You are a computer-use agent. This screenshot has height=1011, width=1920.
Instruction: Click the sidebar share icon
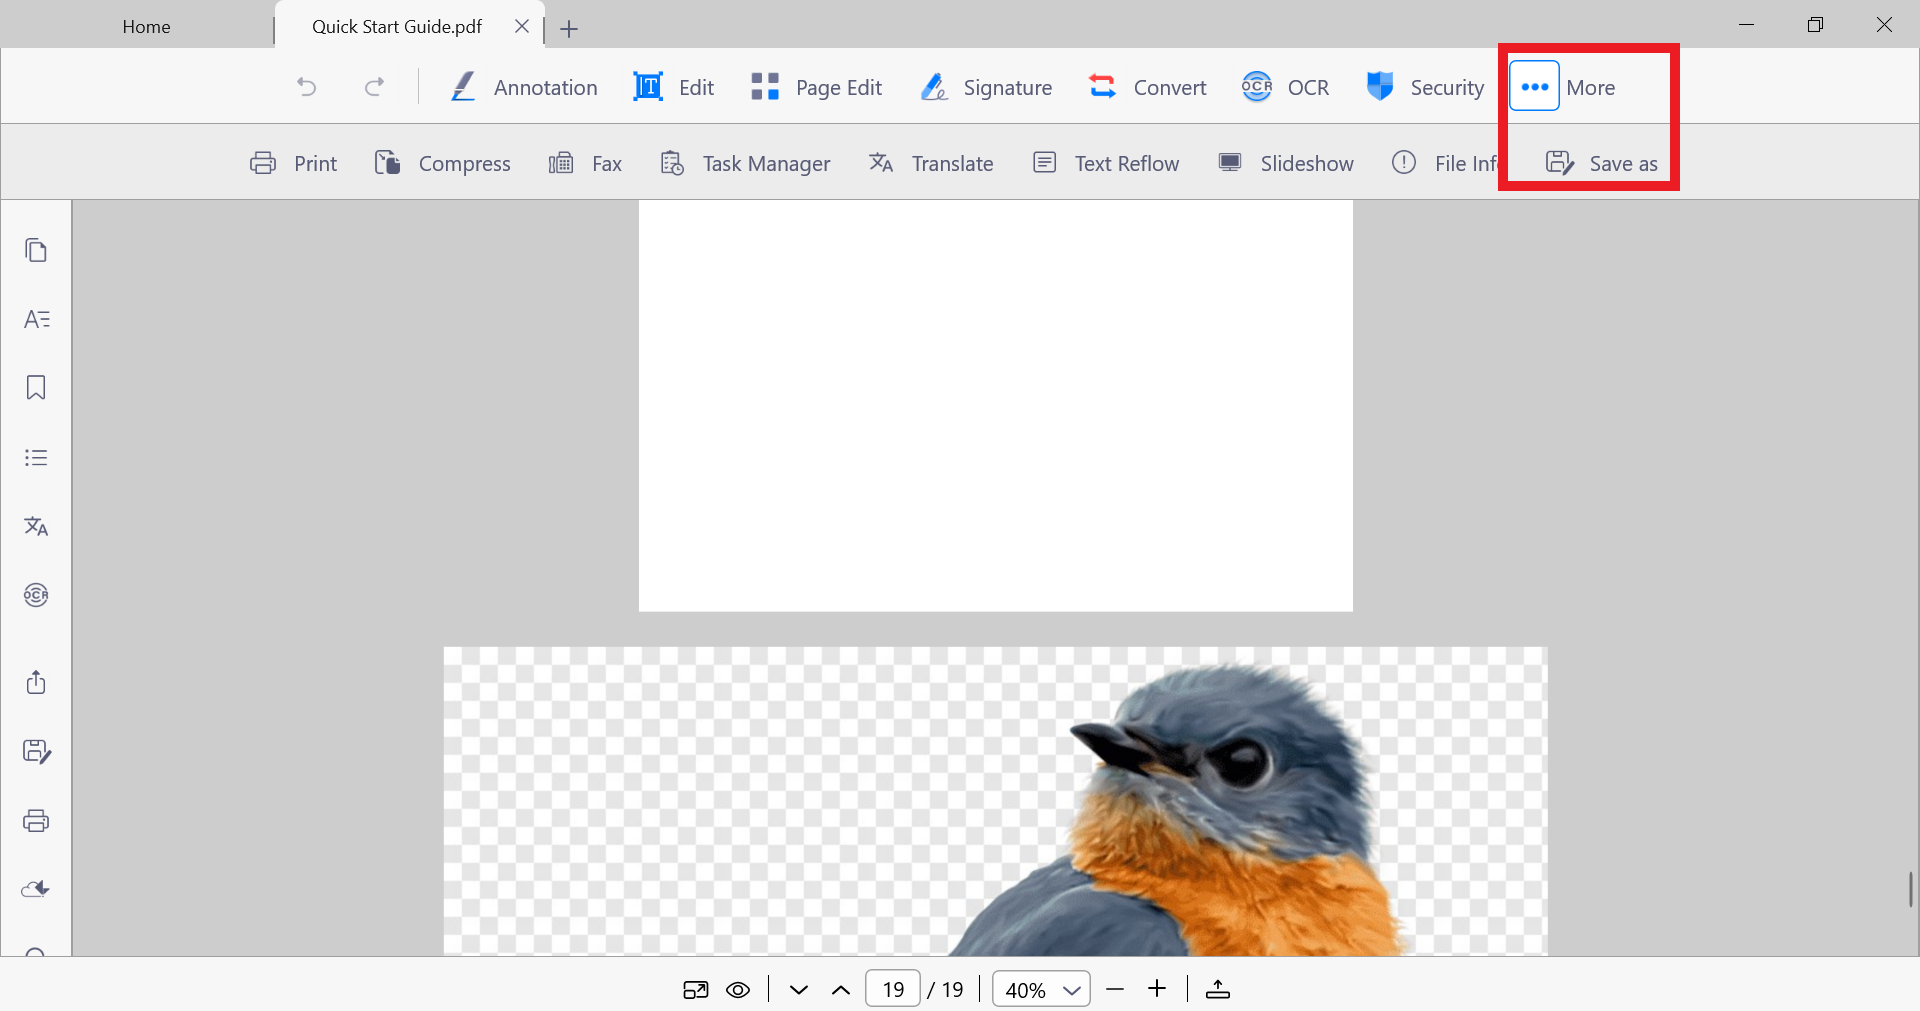coord(36,683)
